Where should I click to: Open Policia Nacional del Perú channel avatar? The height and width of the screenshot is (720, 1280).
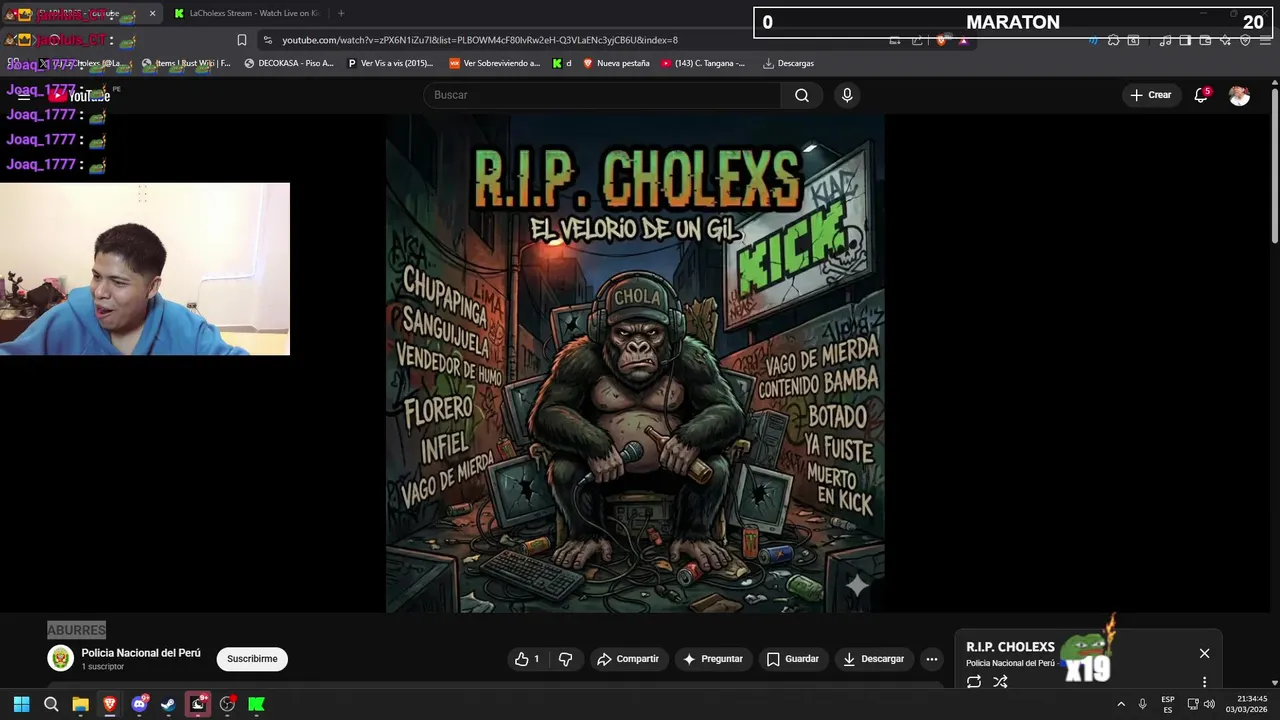[x=61, y=658]
